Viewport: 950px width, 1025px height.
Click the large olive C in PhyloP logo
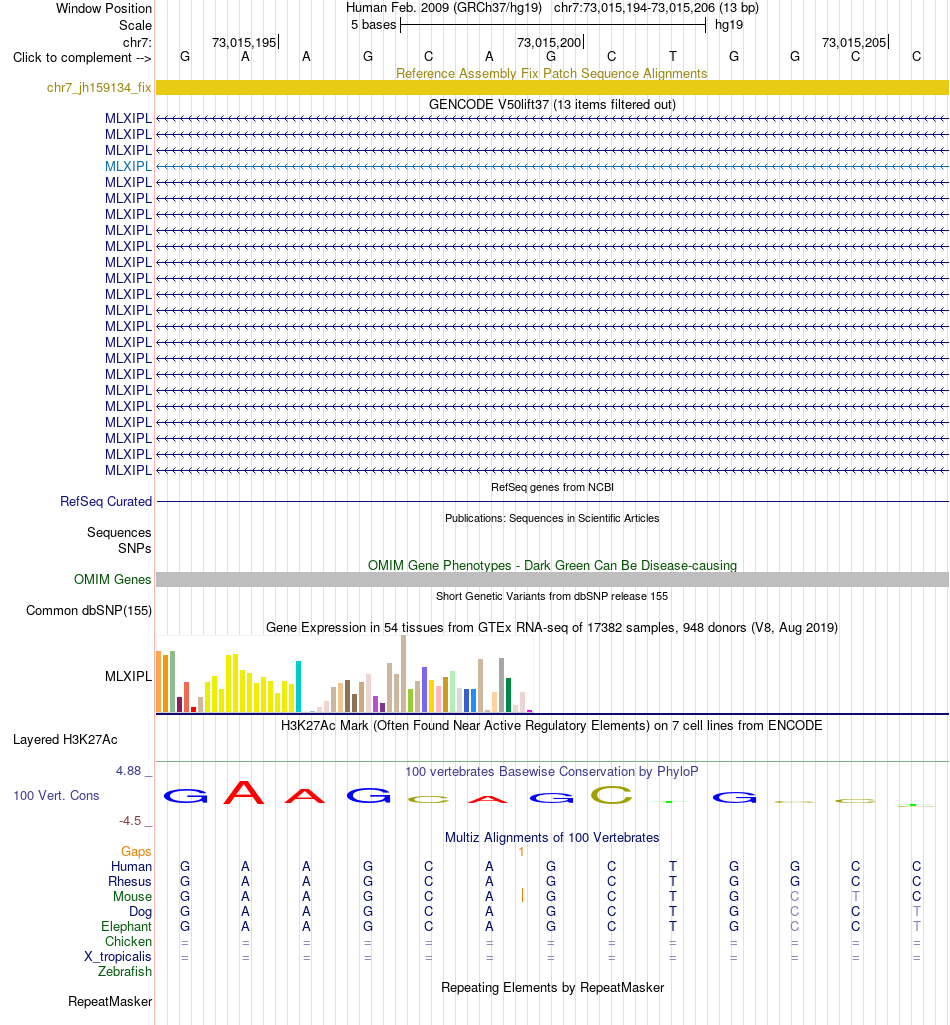coord(611,795)
